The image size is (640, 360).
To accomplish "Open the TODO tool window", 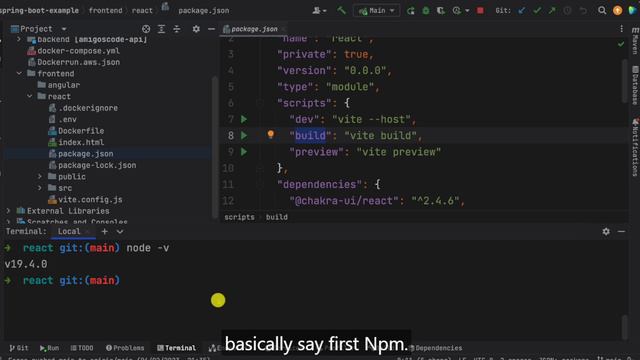I will pos(82,348).
